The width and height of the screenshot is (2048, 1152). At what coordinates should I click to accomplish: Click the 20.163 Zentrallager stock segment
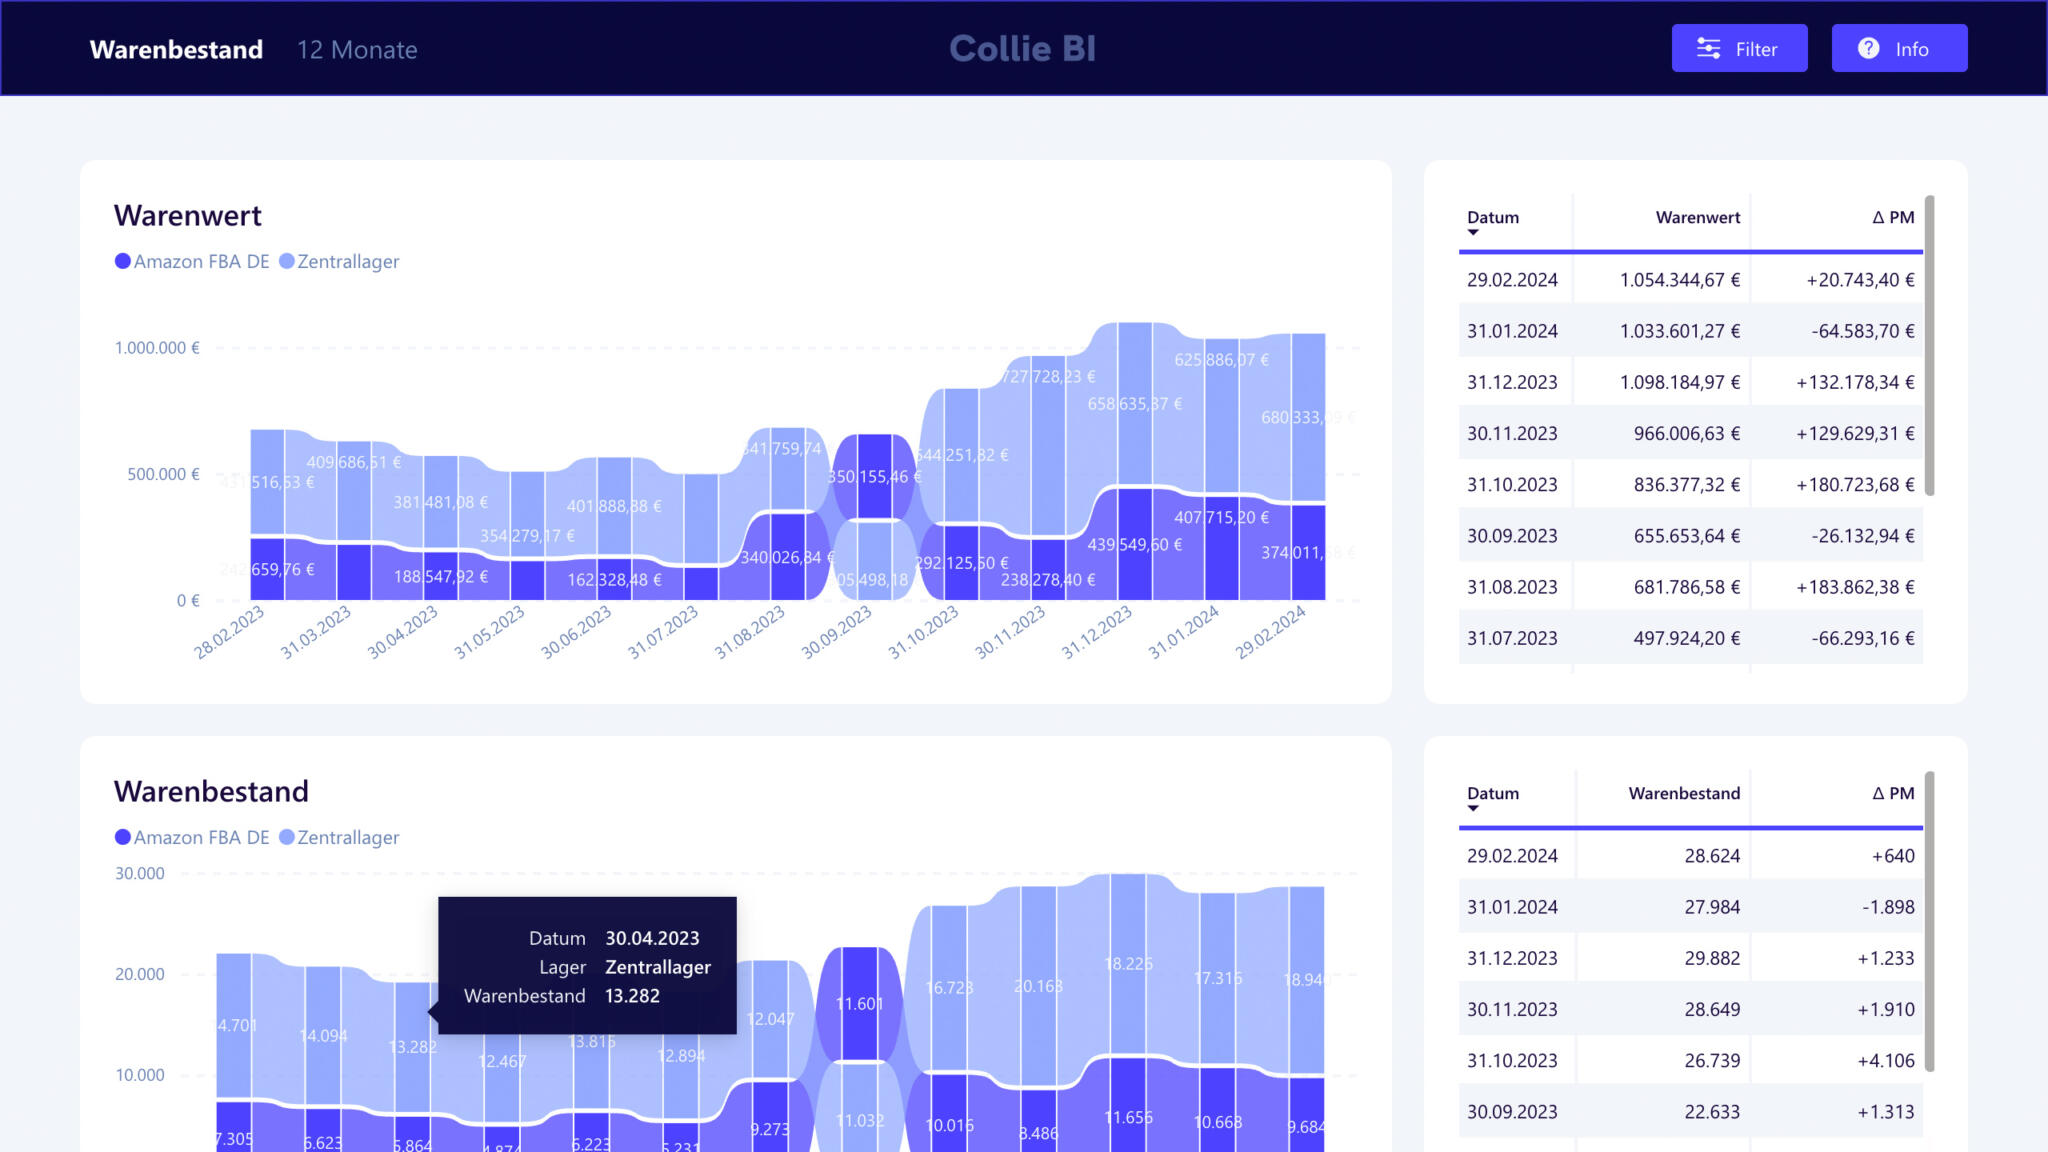(x=1038, y=987)
